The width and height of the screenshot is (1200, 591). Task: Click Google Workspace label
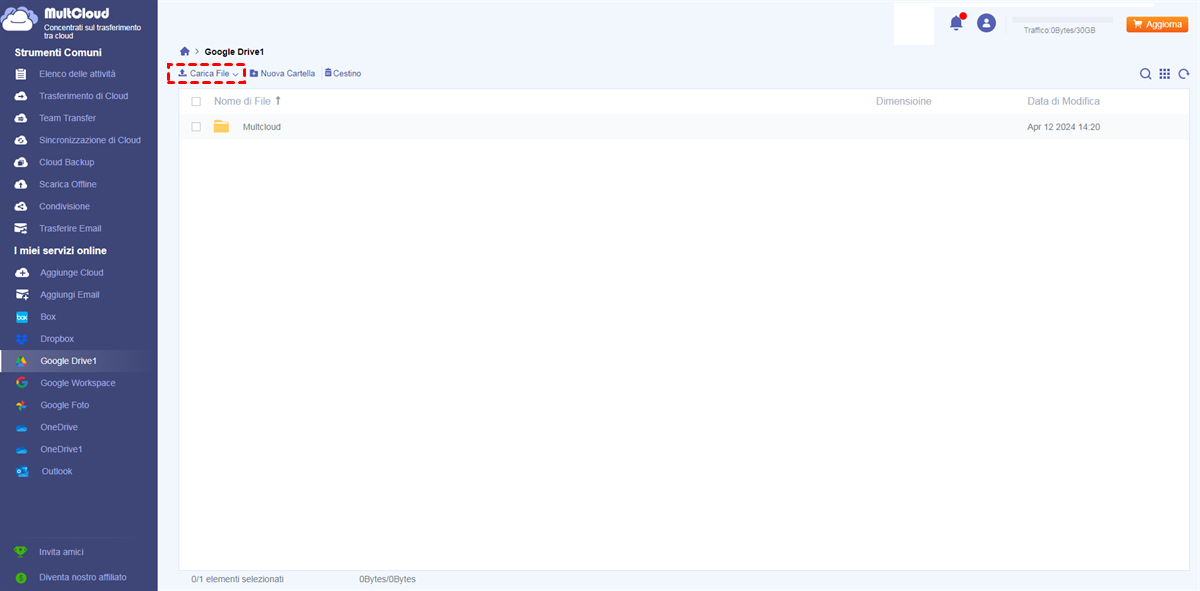78,383
